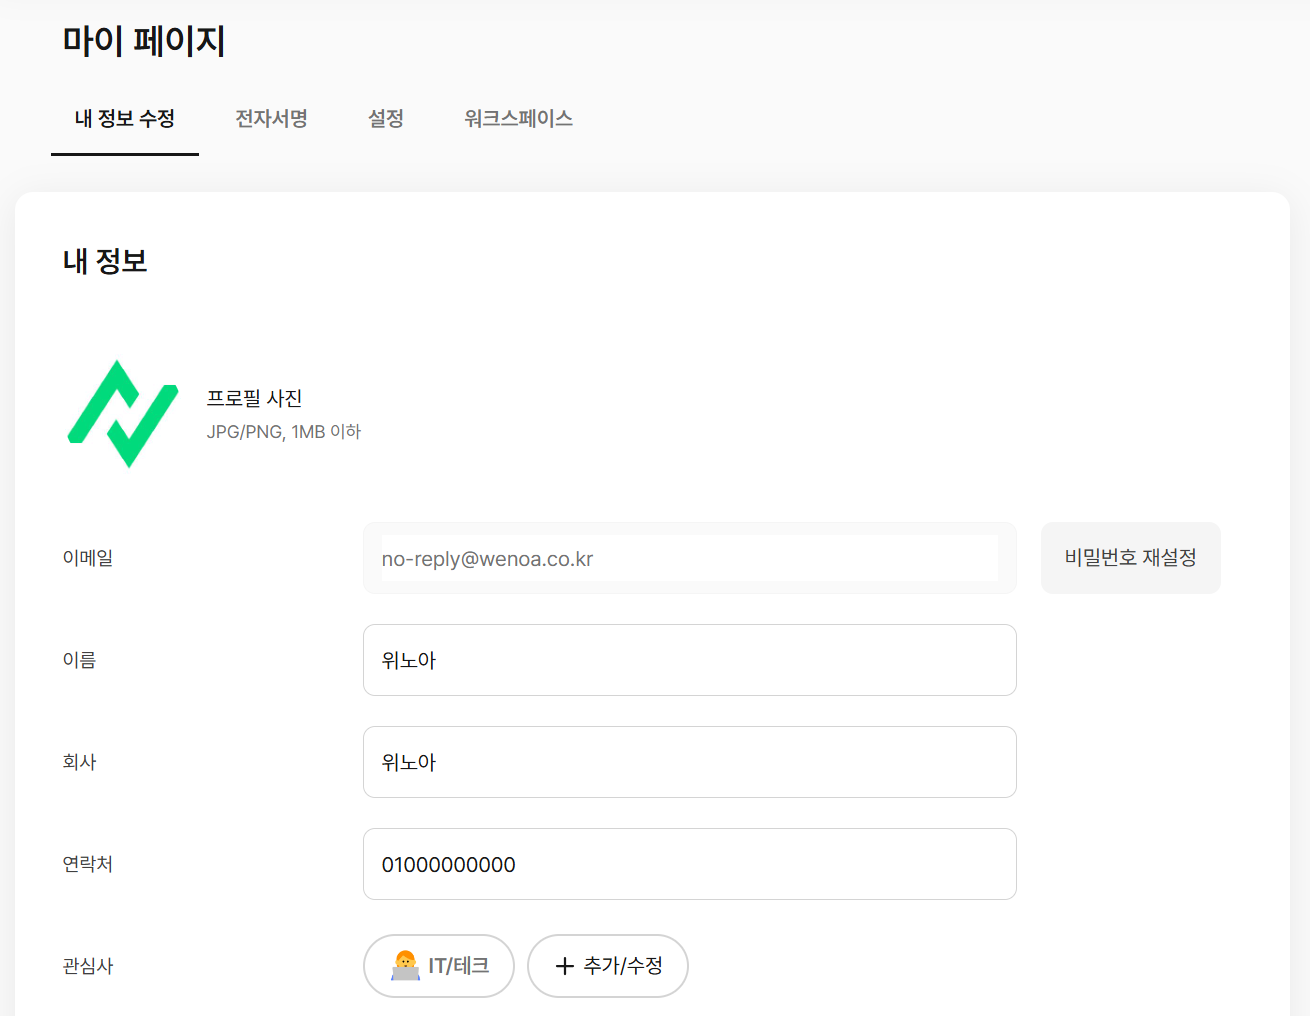This screenshot has width=1310, height=1016.
Task: Click the green profile logo image
Action: [122, 414]
